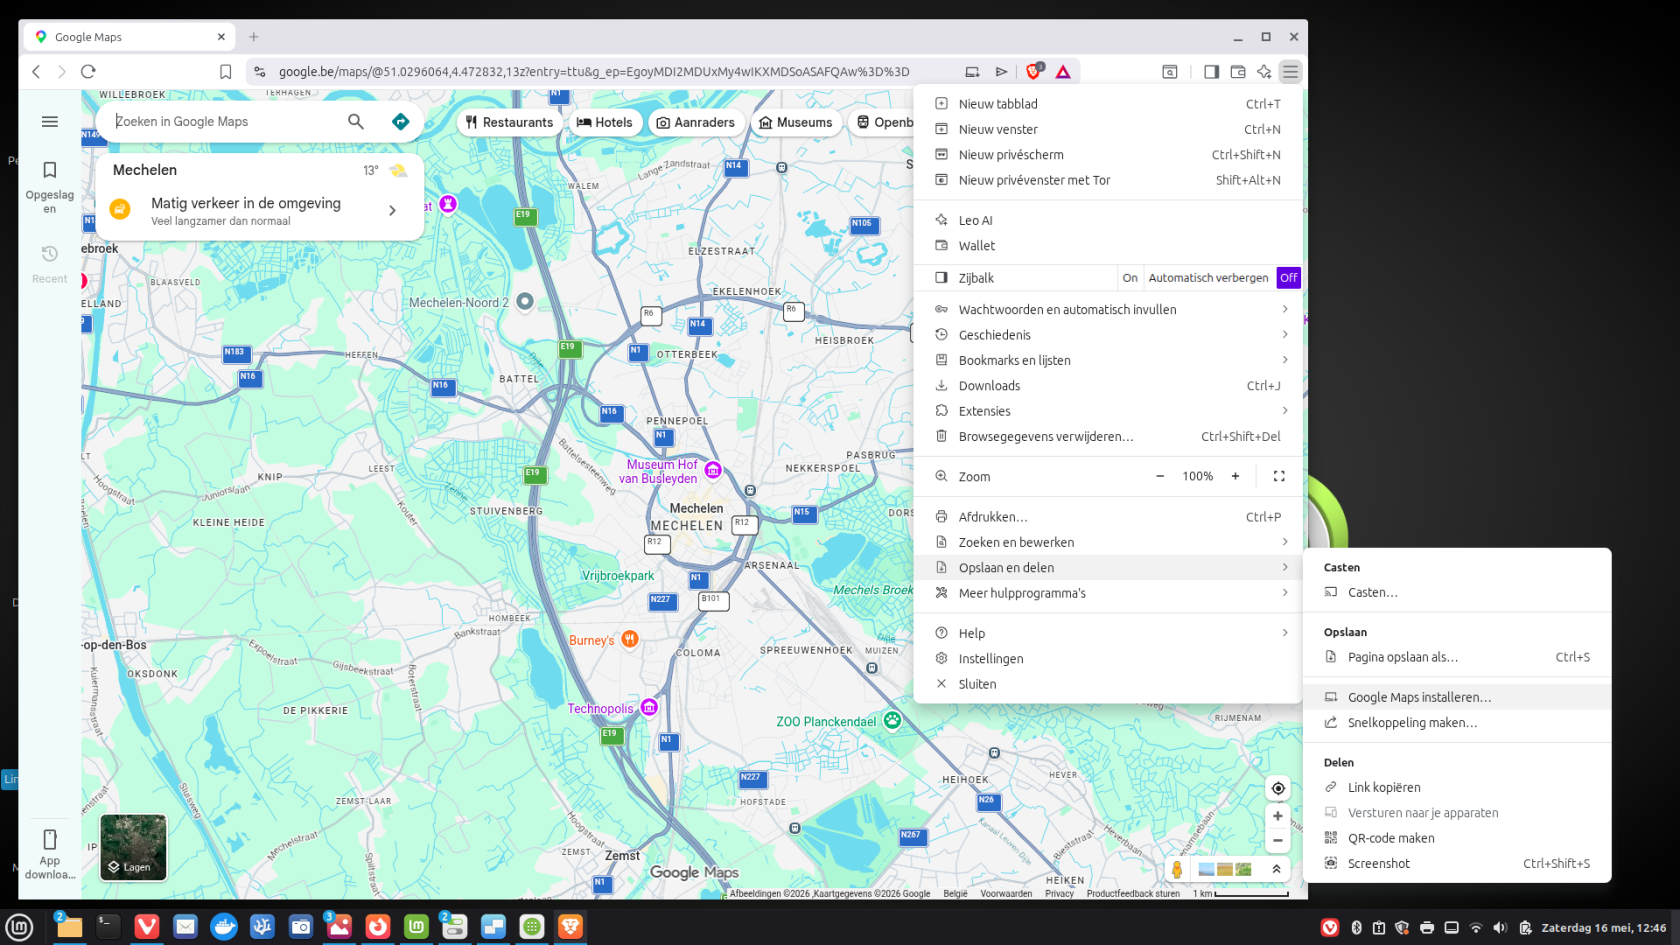Open Mechelen traffic details arrow

pos(392,211)
